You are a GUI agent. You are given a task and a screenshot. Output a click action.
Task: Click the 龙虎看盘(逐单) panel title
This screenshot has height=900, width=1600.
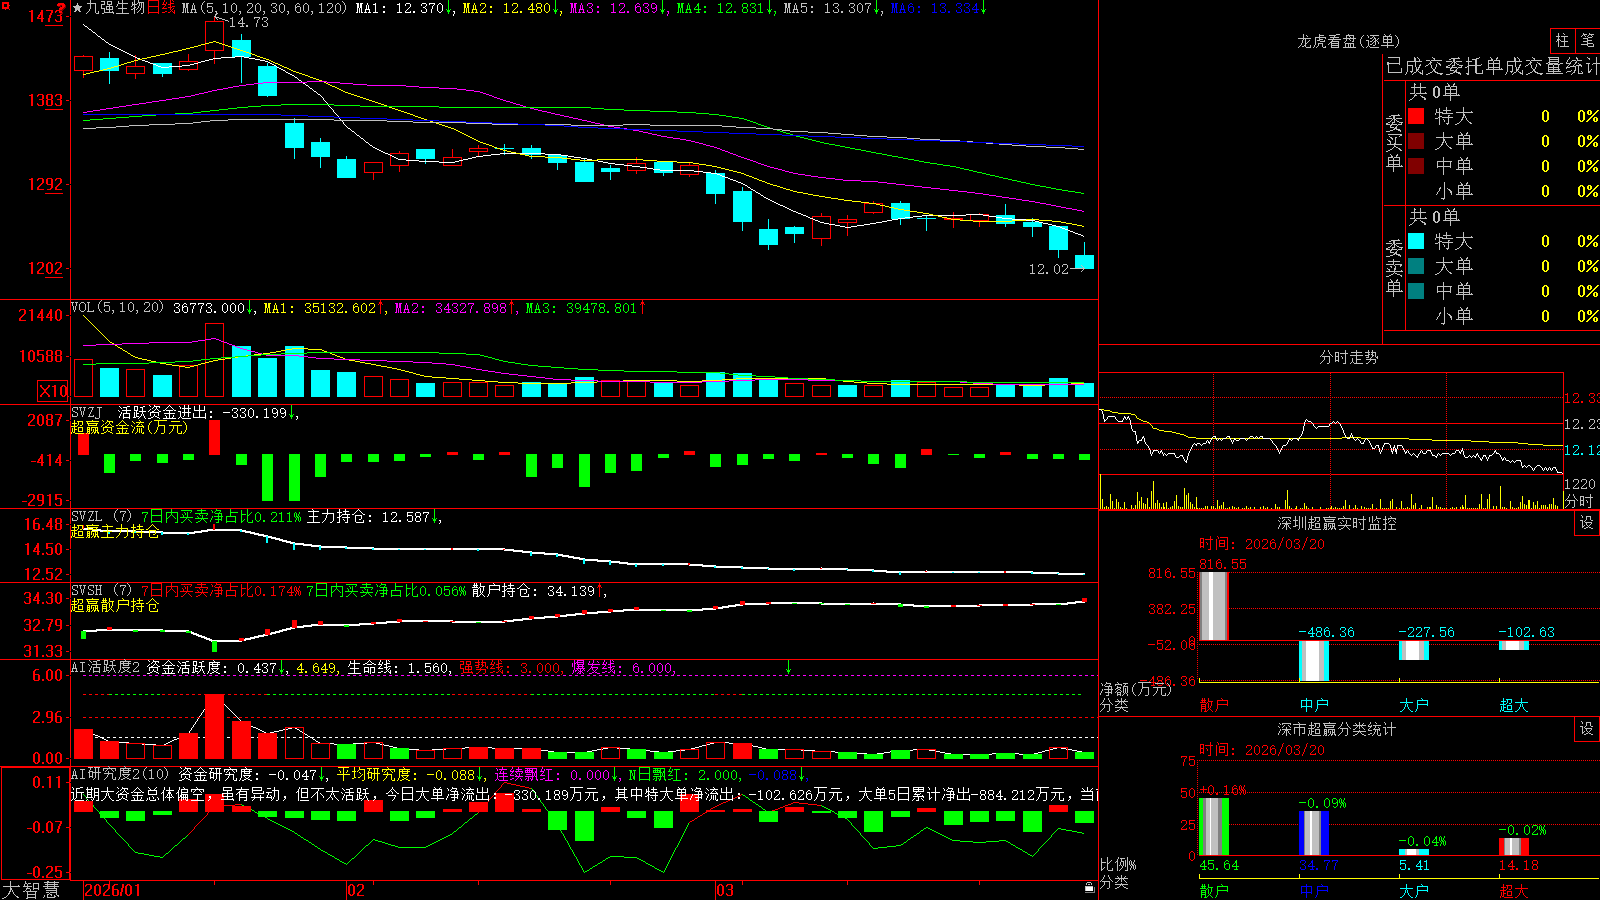click(1349, 41)
